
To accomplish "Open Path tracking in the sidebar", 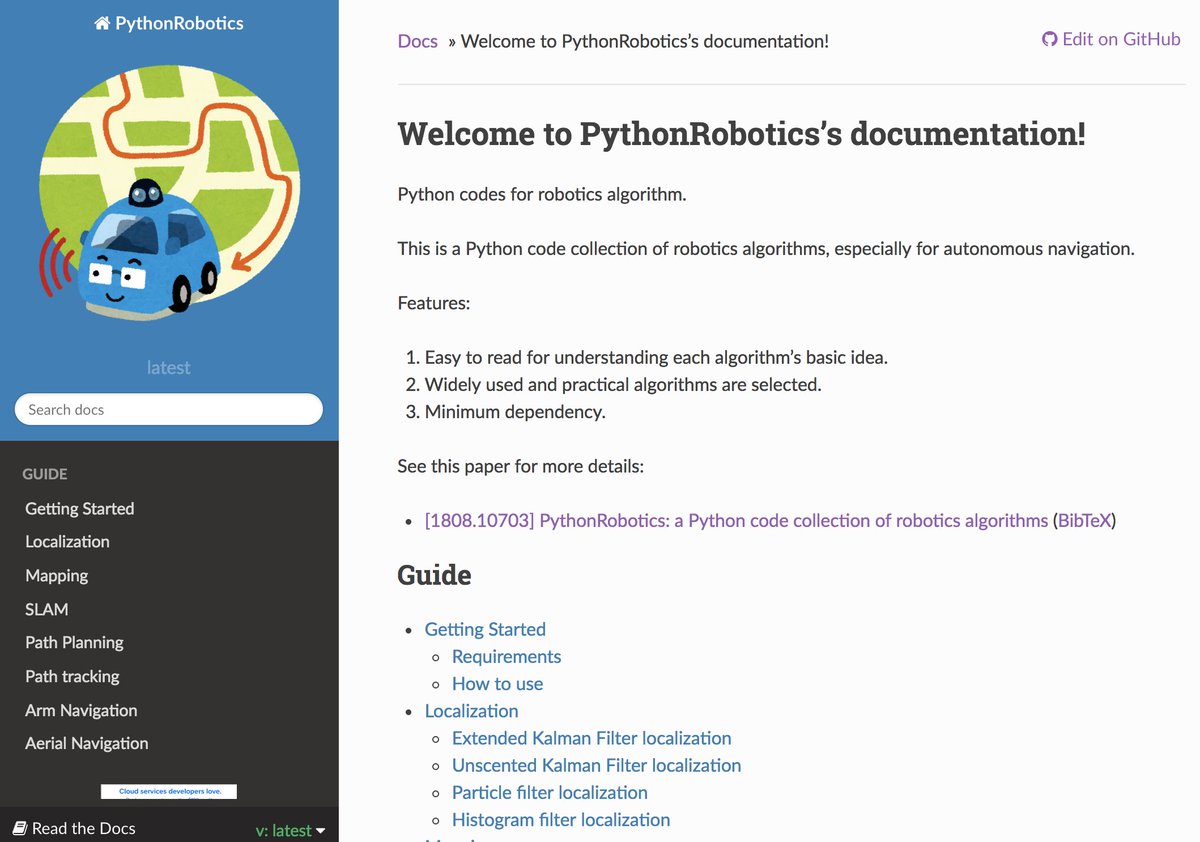I will (x=72, y=676).
